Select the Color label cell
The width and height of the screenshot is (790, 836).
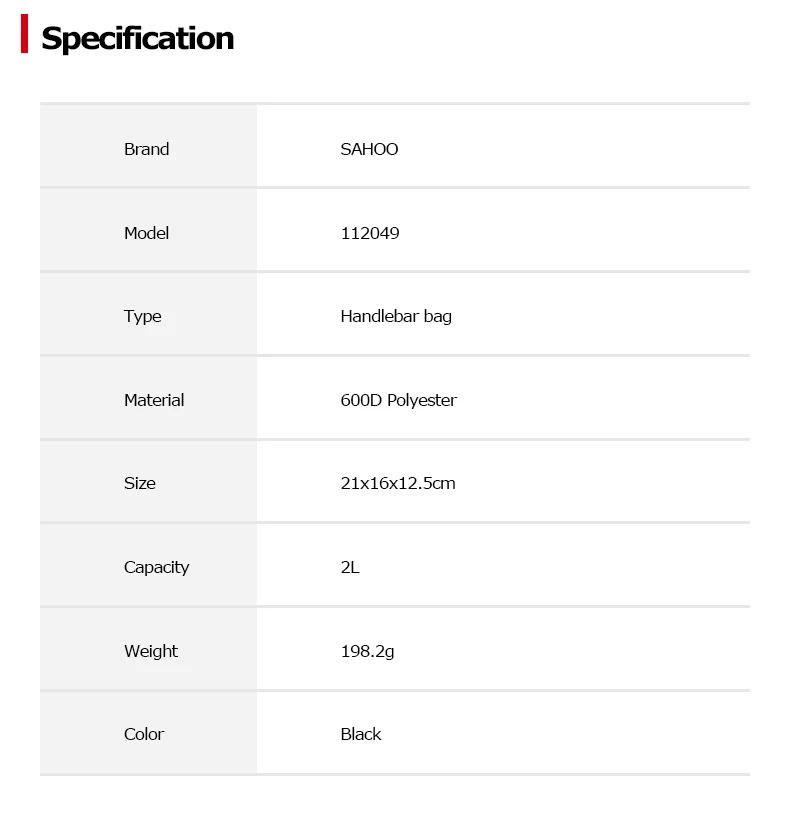point(148,733)
